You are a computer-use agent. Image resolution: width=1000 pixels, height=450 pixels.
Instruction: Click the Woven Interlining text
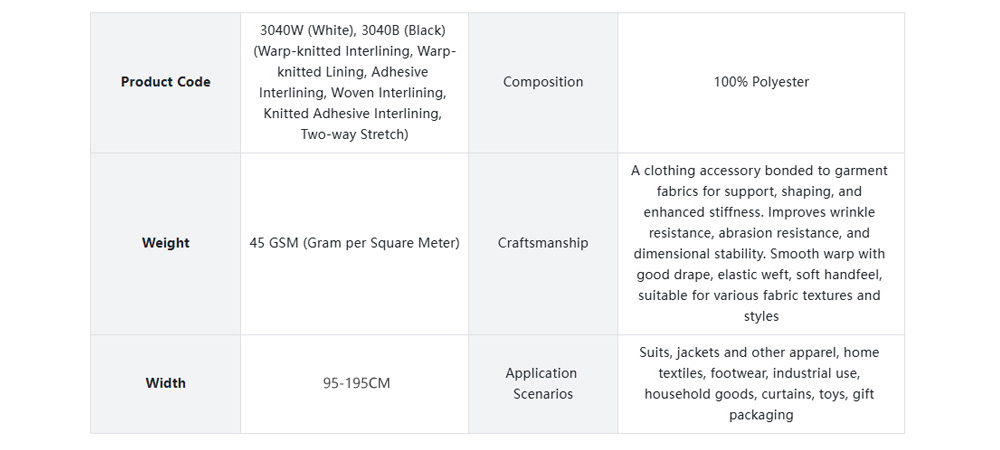(x=389, y=92)
